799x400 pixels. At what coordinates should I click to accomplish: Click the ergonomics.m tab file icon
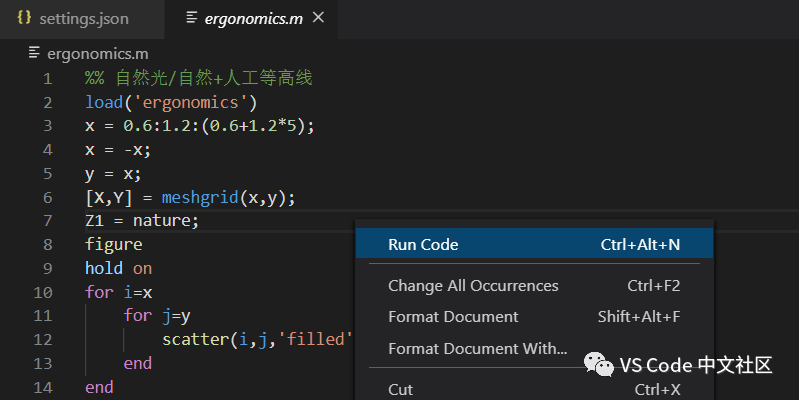192,18
